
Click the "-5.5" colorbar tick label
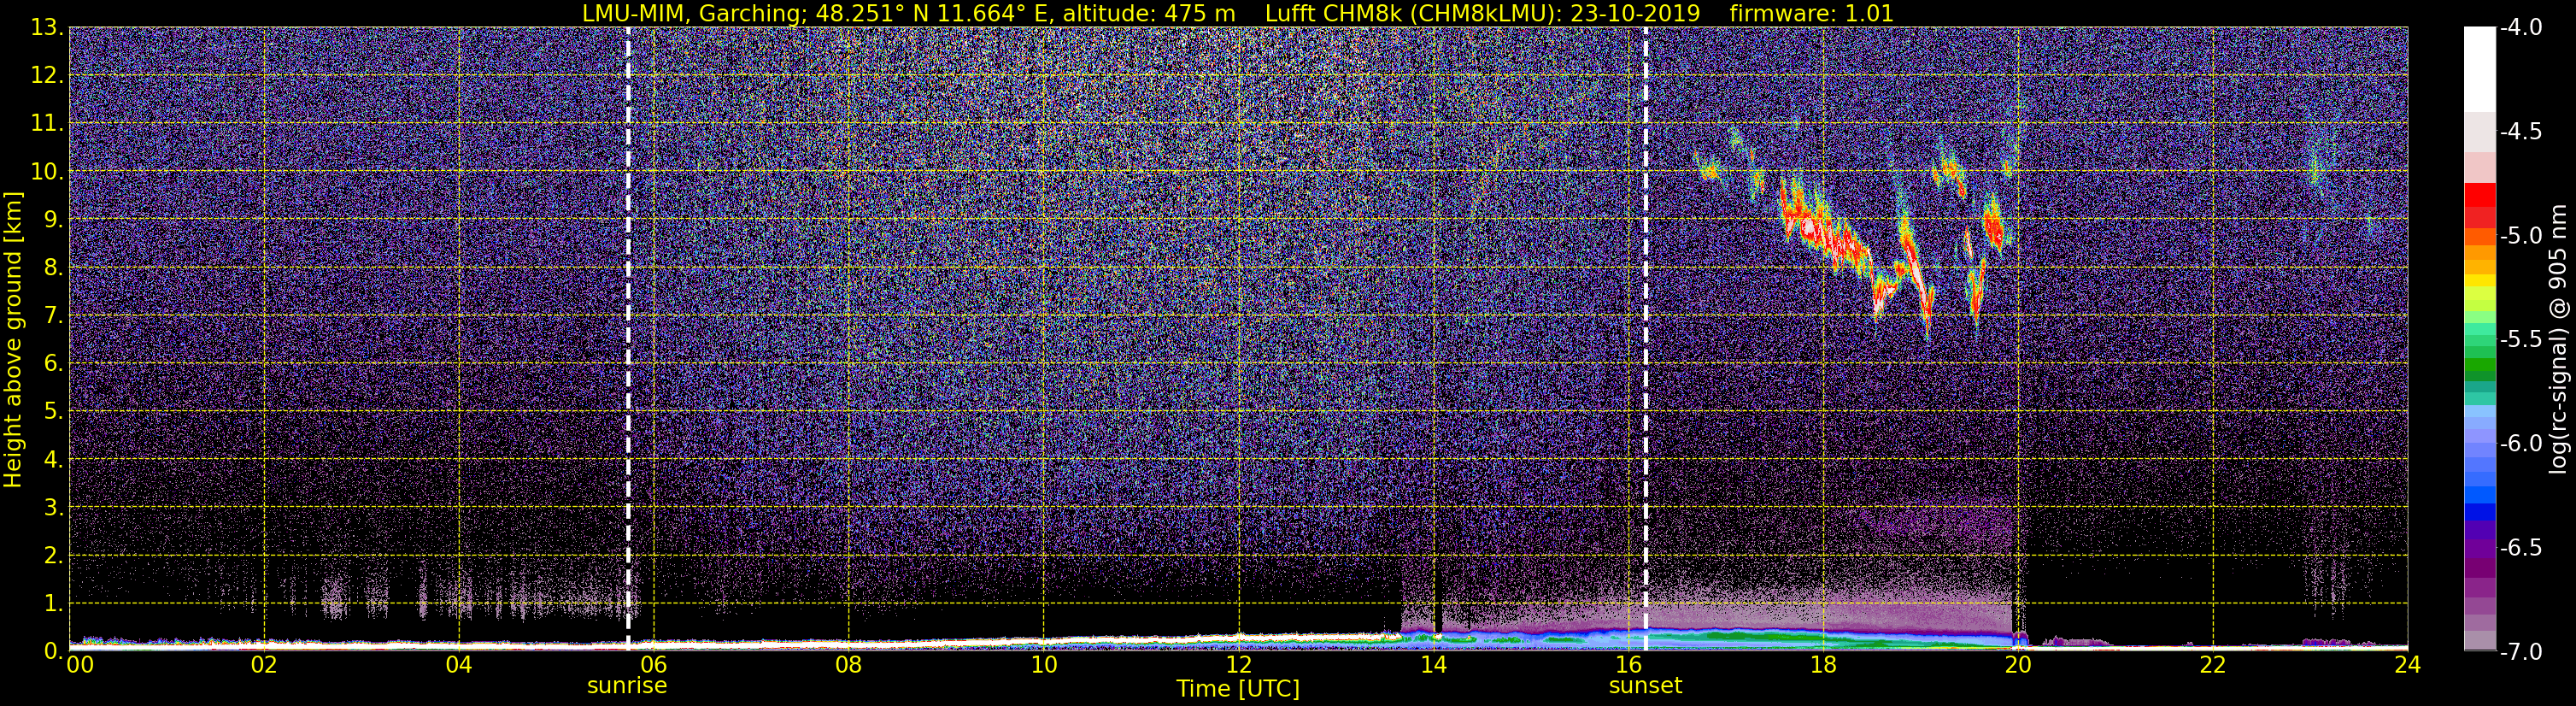pyautogui.click(x=2520, y=340)
